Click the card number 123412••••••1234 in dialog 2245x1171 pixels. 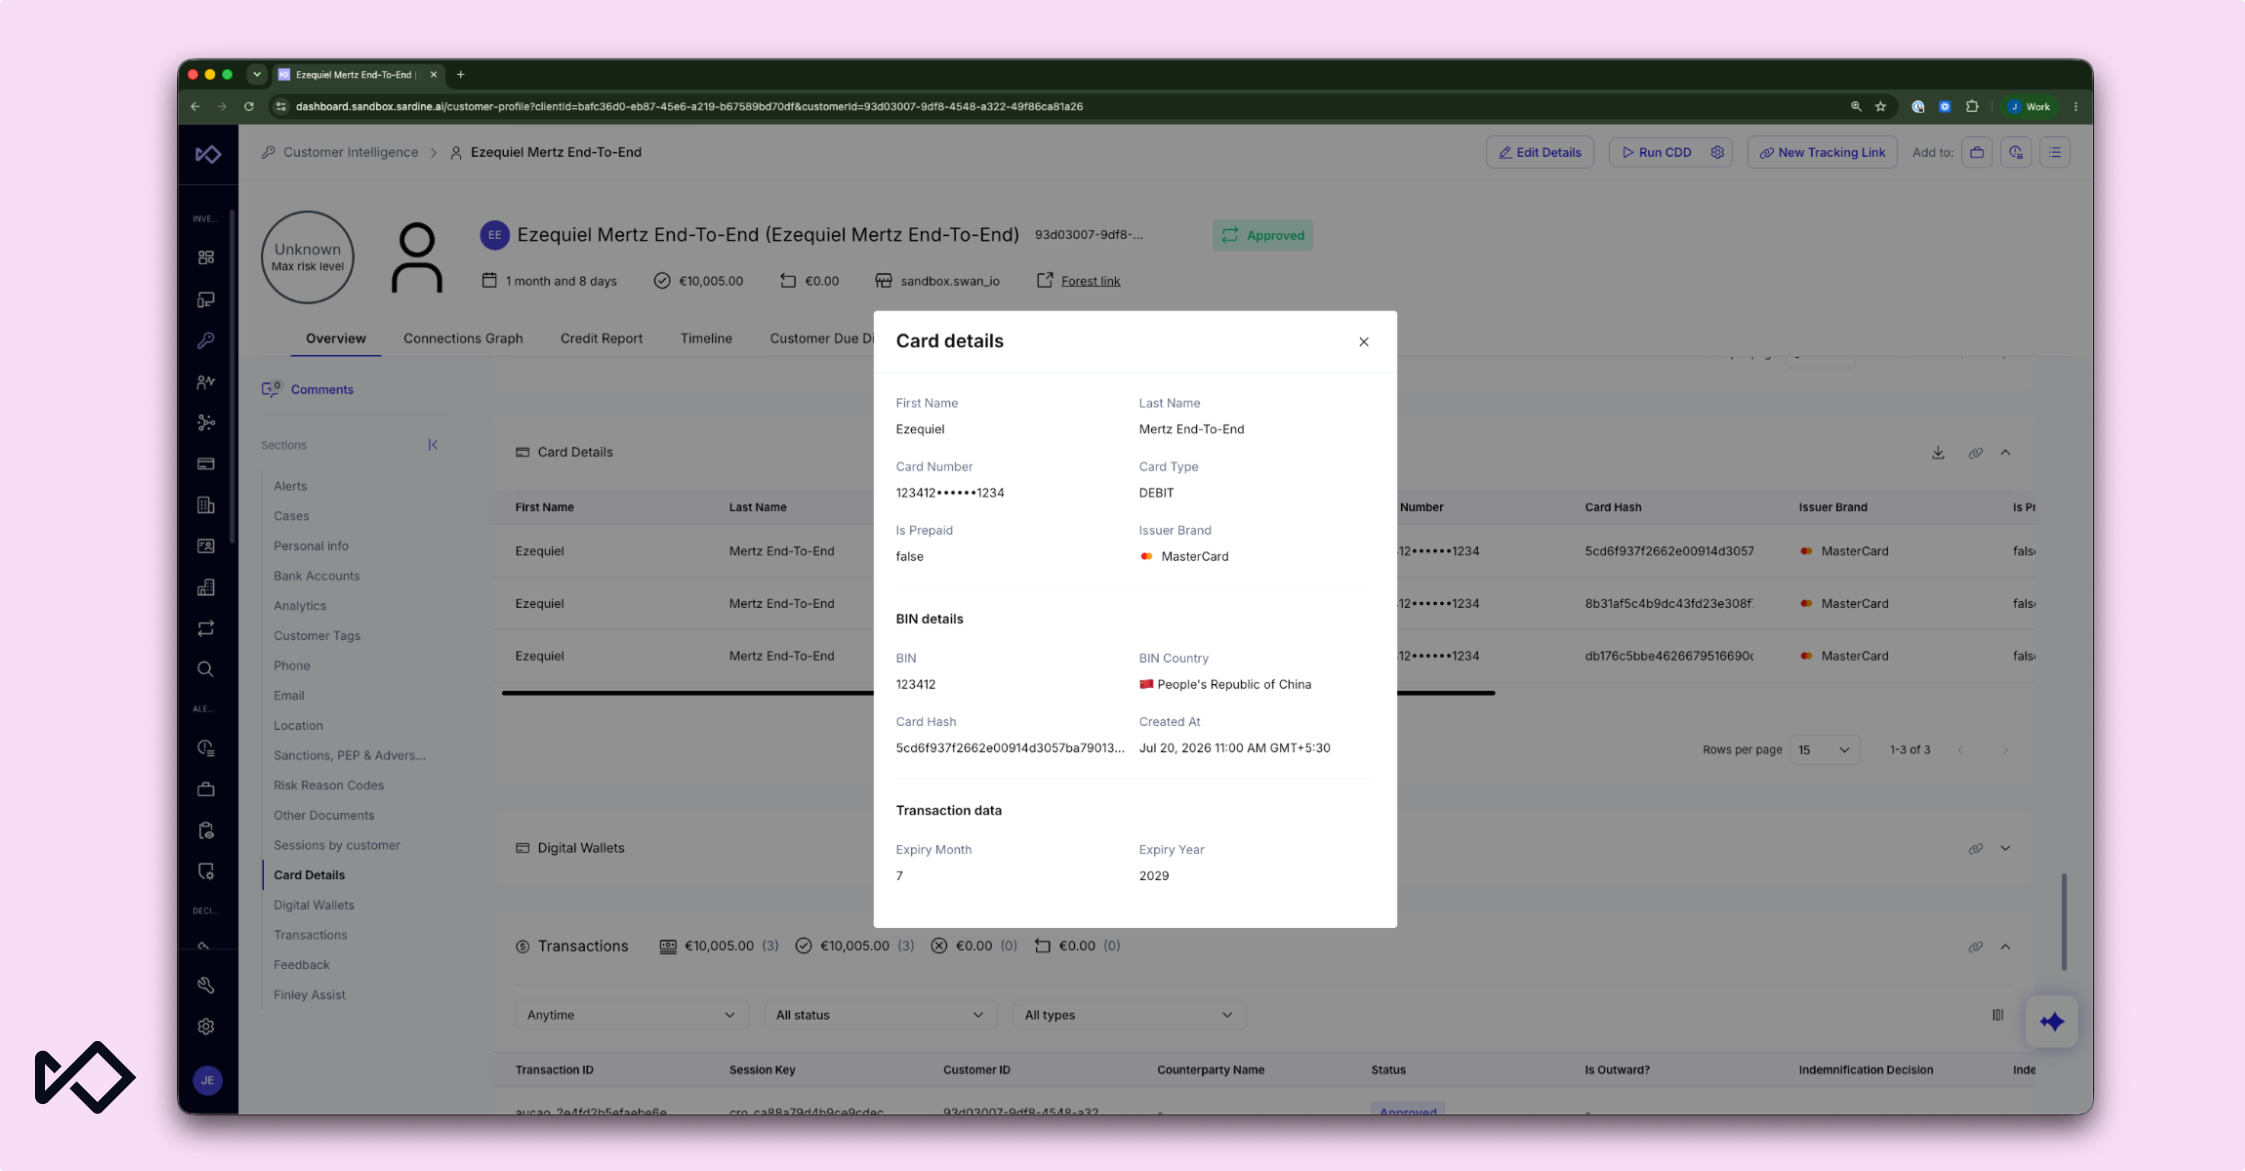tap(950, 493)
